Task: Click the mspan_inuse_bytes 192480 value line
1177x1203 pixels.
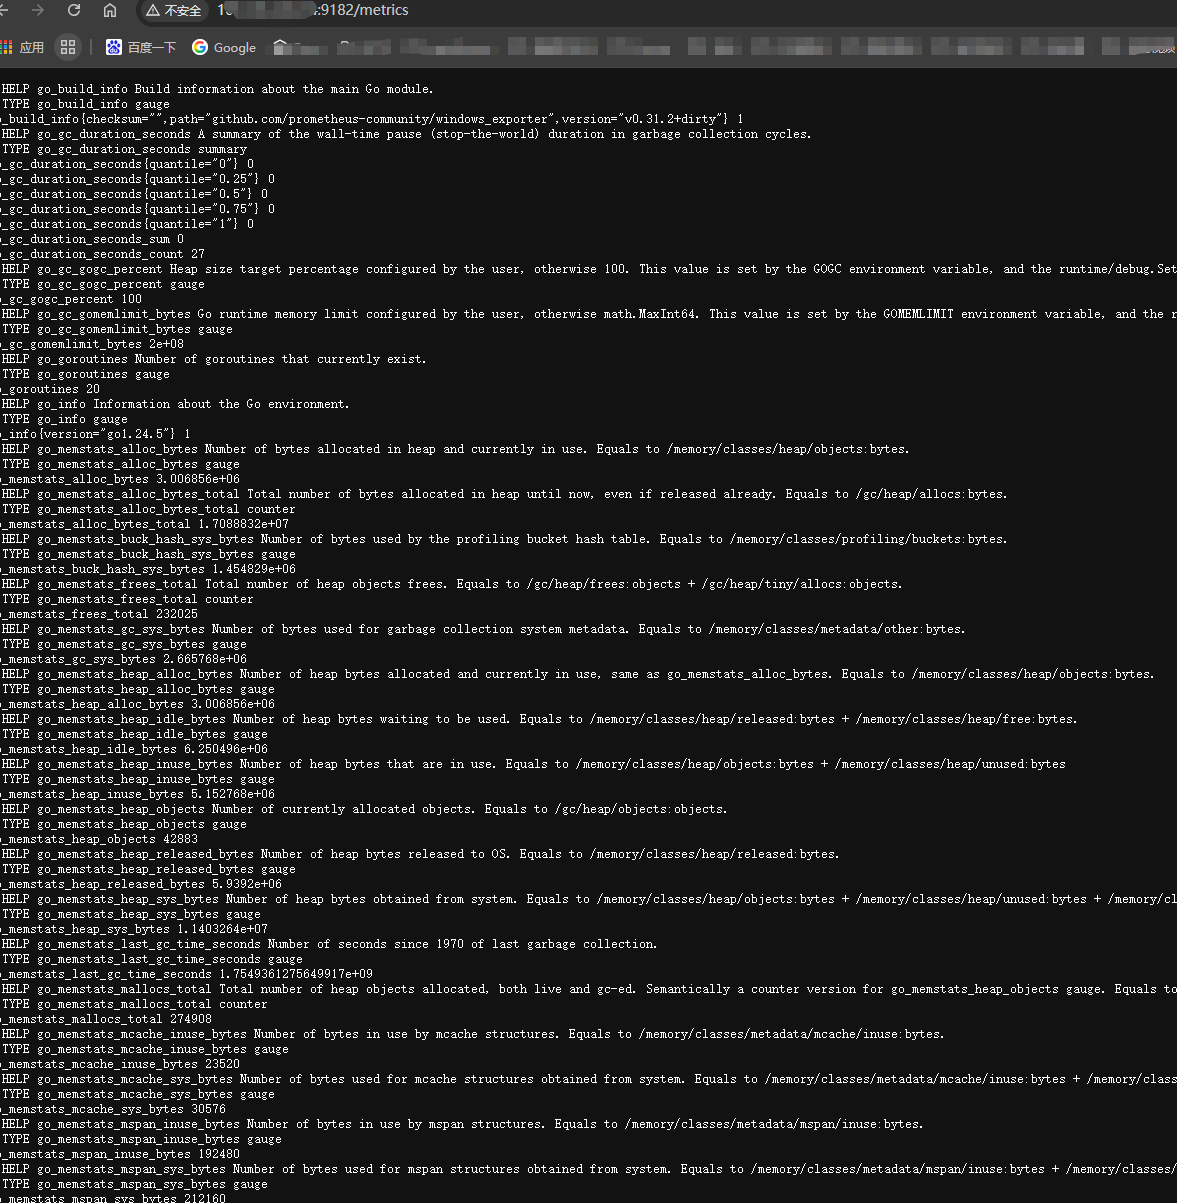Action: (x=120, y=1154)
